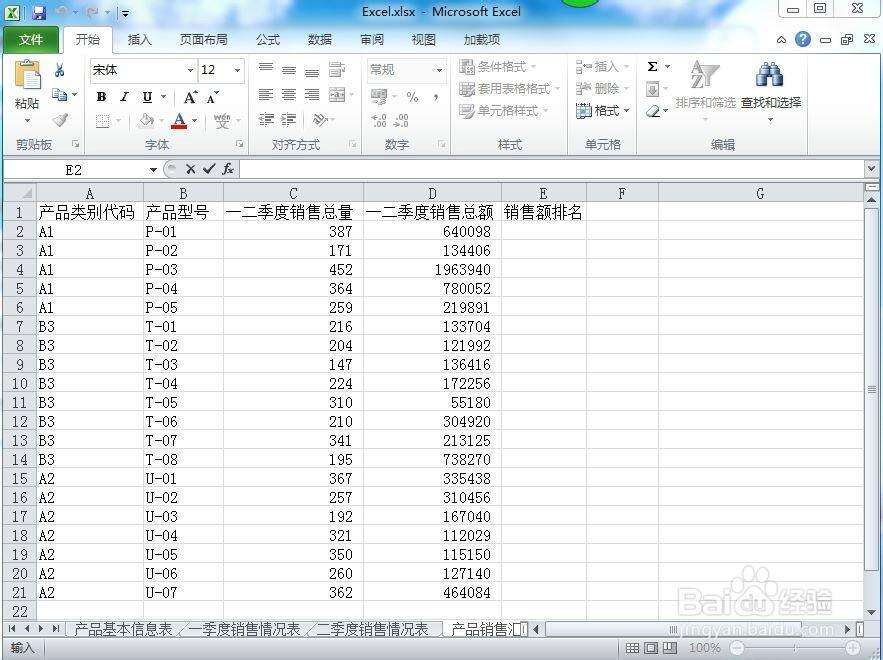Open the phonetic guide (wén) tool

(222, 121)
